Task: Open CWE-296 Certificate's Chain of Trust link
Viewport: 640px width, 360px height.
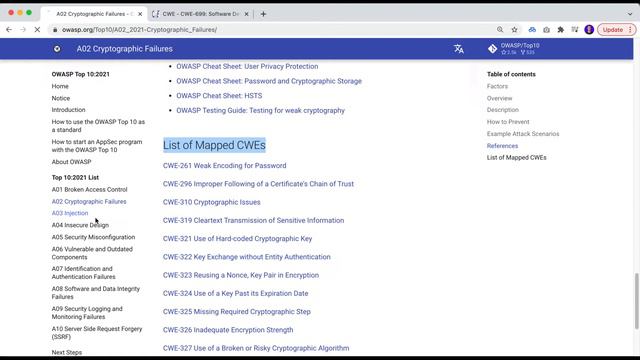Action: (x=258, y=184)
